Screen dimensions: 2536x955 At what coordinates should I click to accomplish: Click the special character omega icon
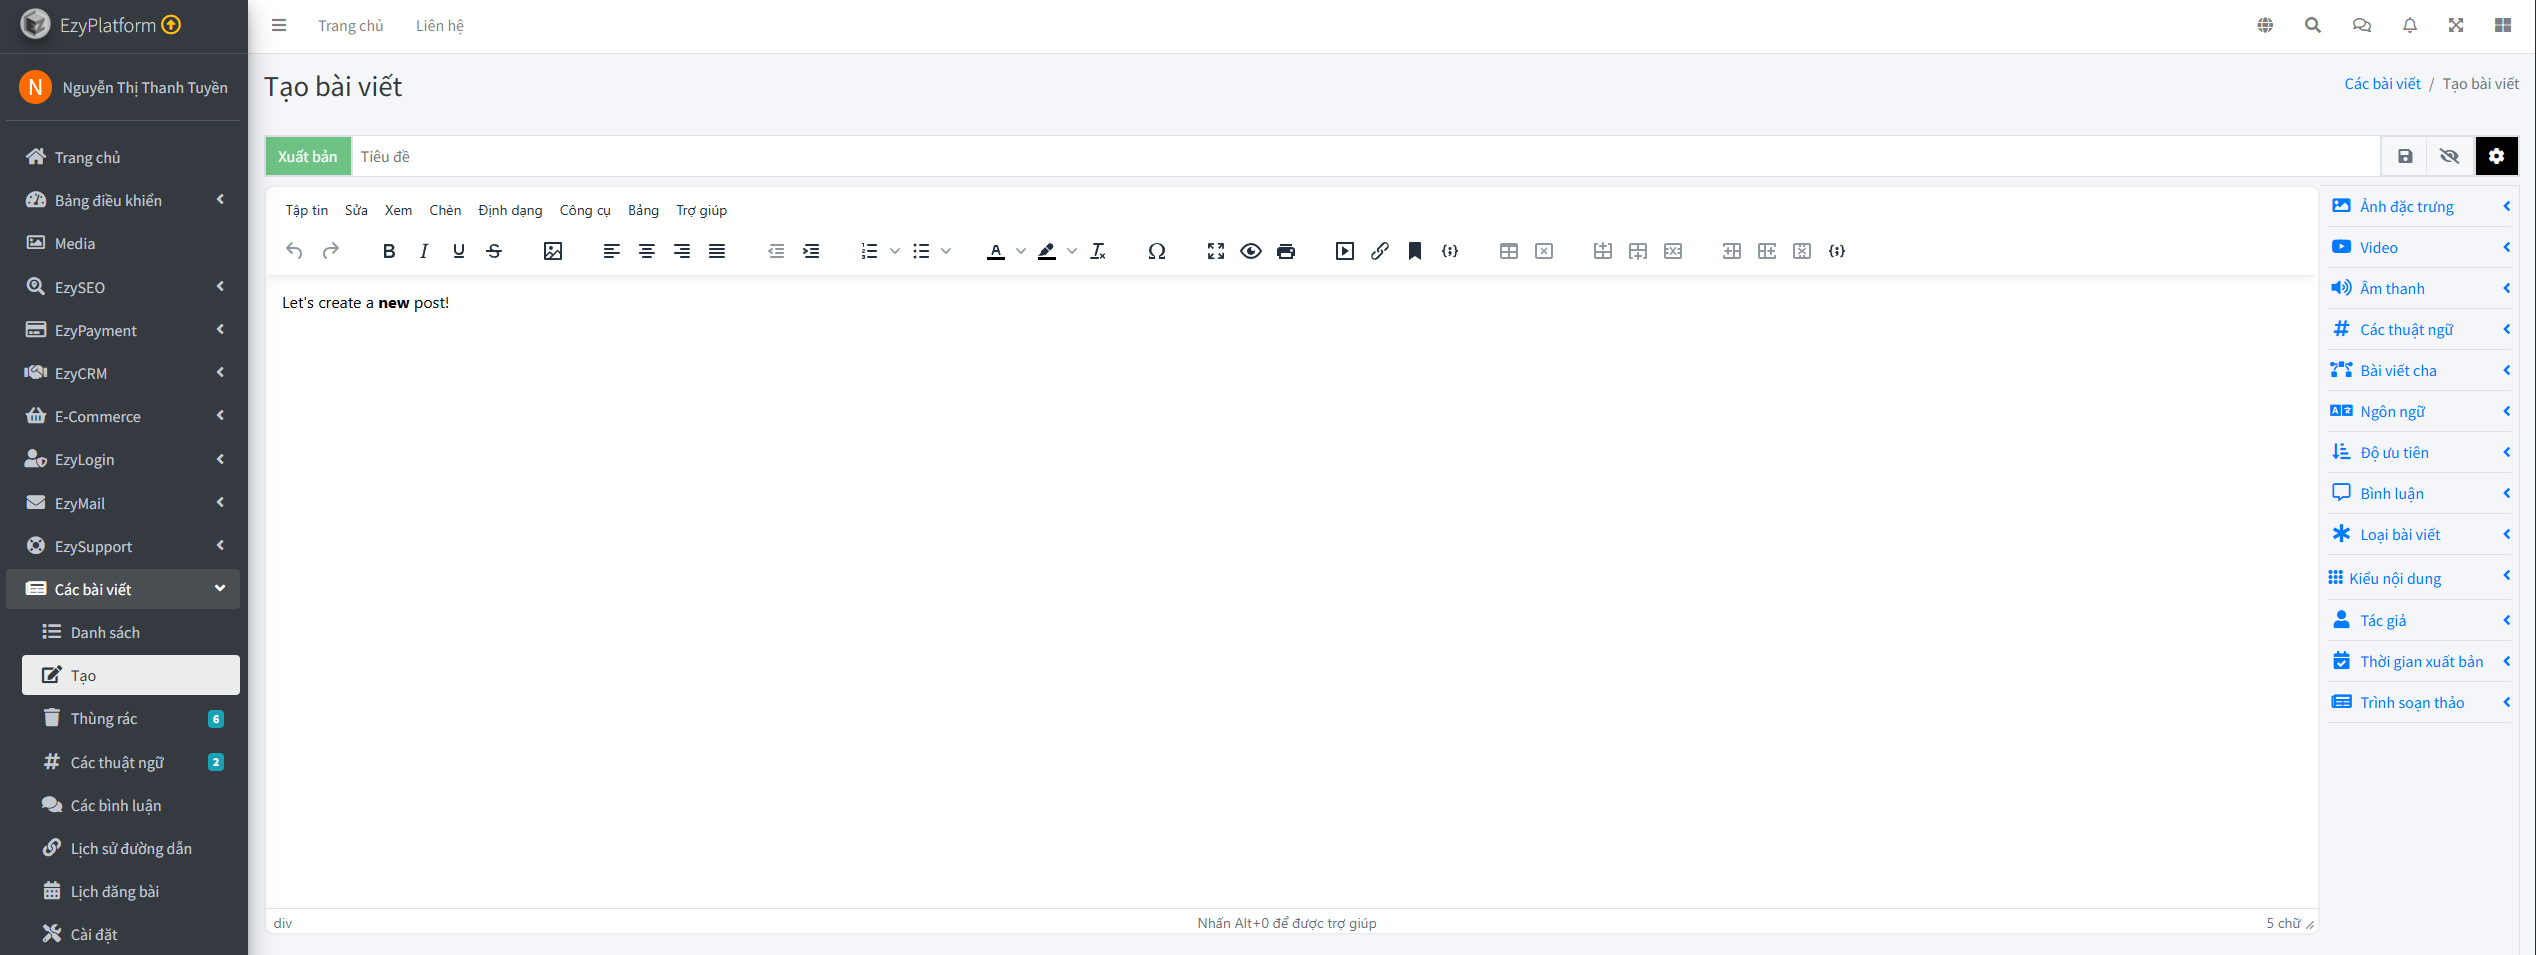[x=1156, y=251]
